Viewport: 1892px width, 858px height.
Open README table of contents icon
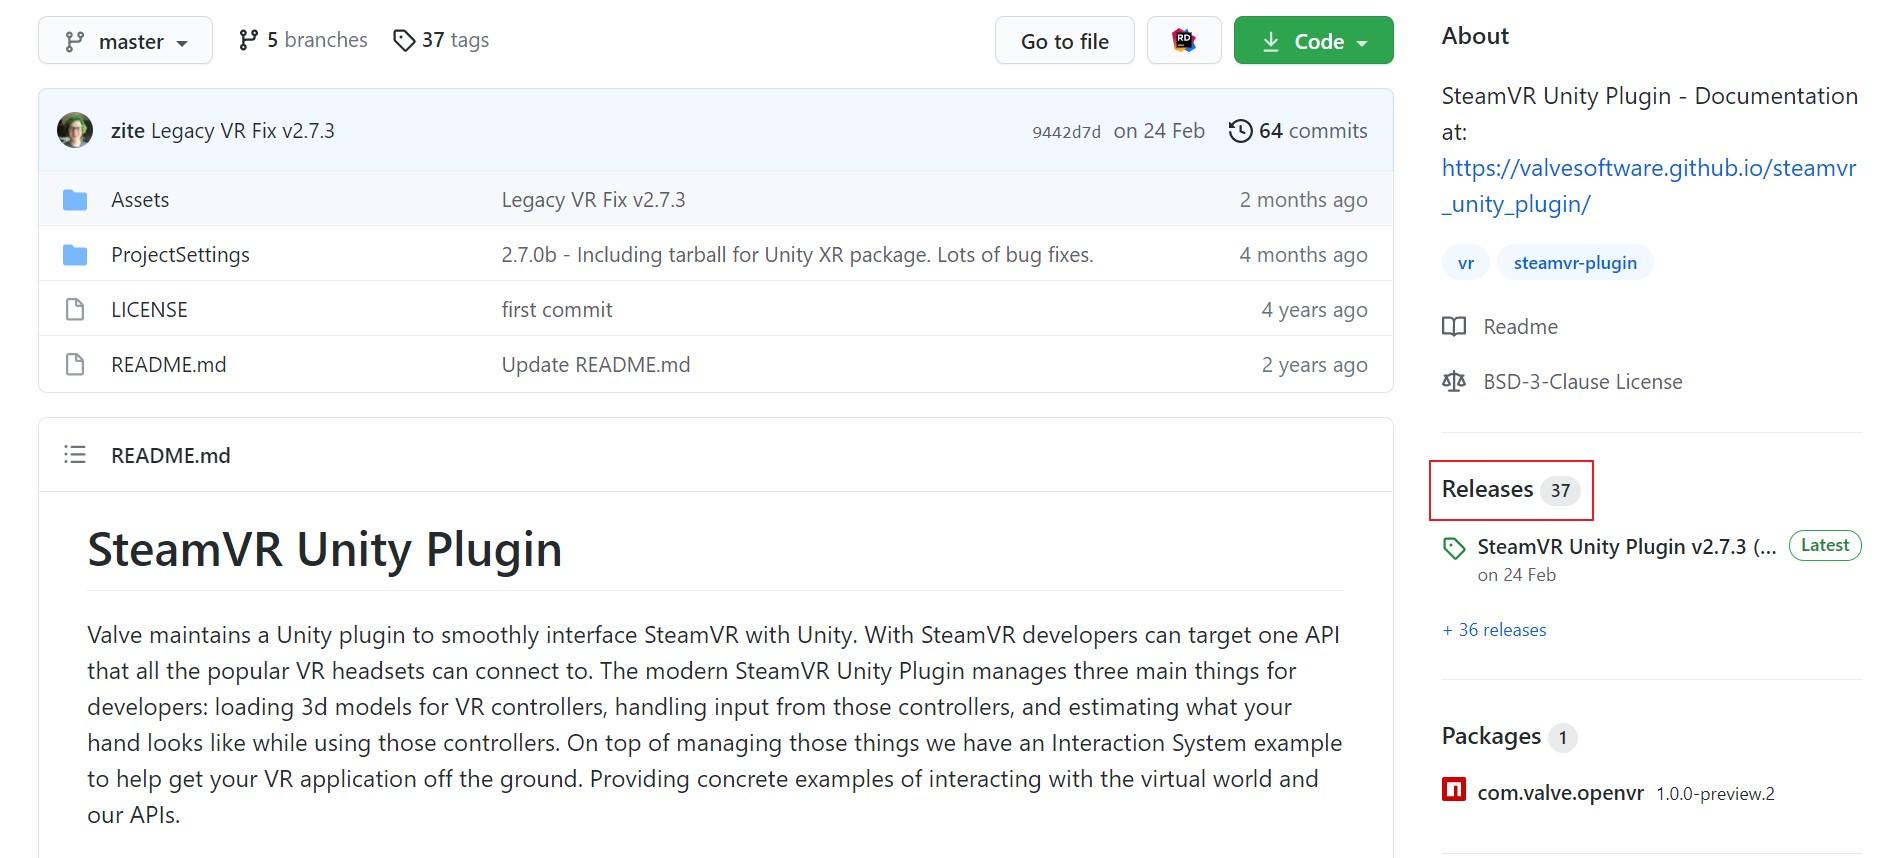pos(75,455)
